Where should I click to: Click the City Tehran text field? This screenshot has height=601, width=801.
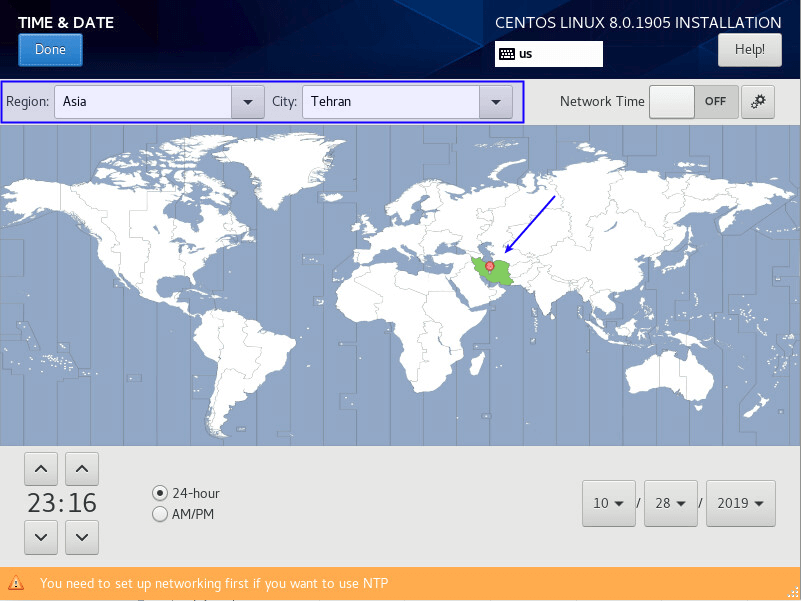click(391, 102)
